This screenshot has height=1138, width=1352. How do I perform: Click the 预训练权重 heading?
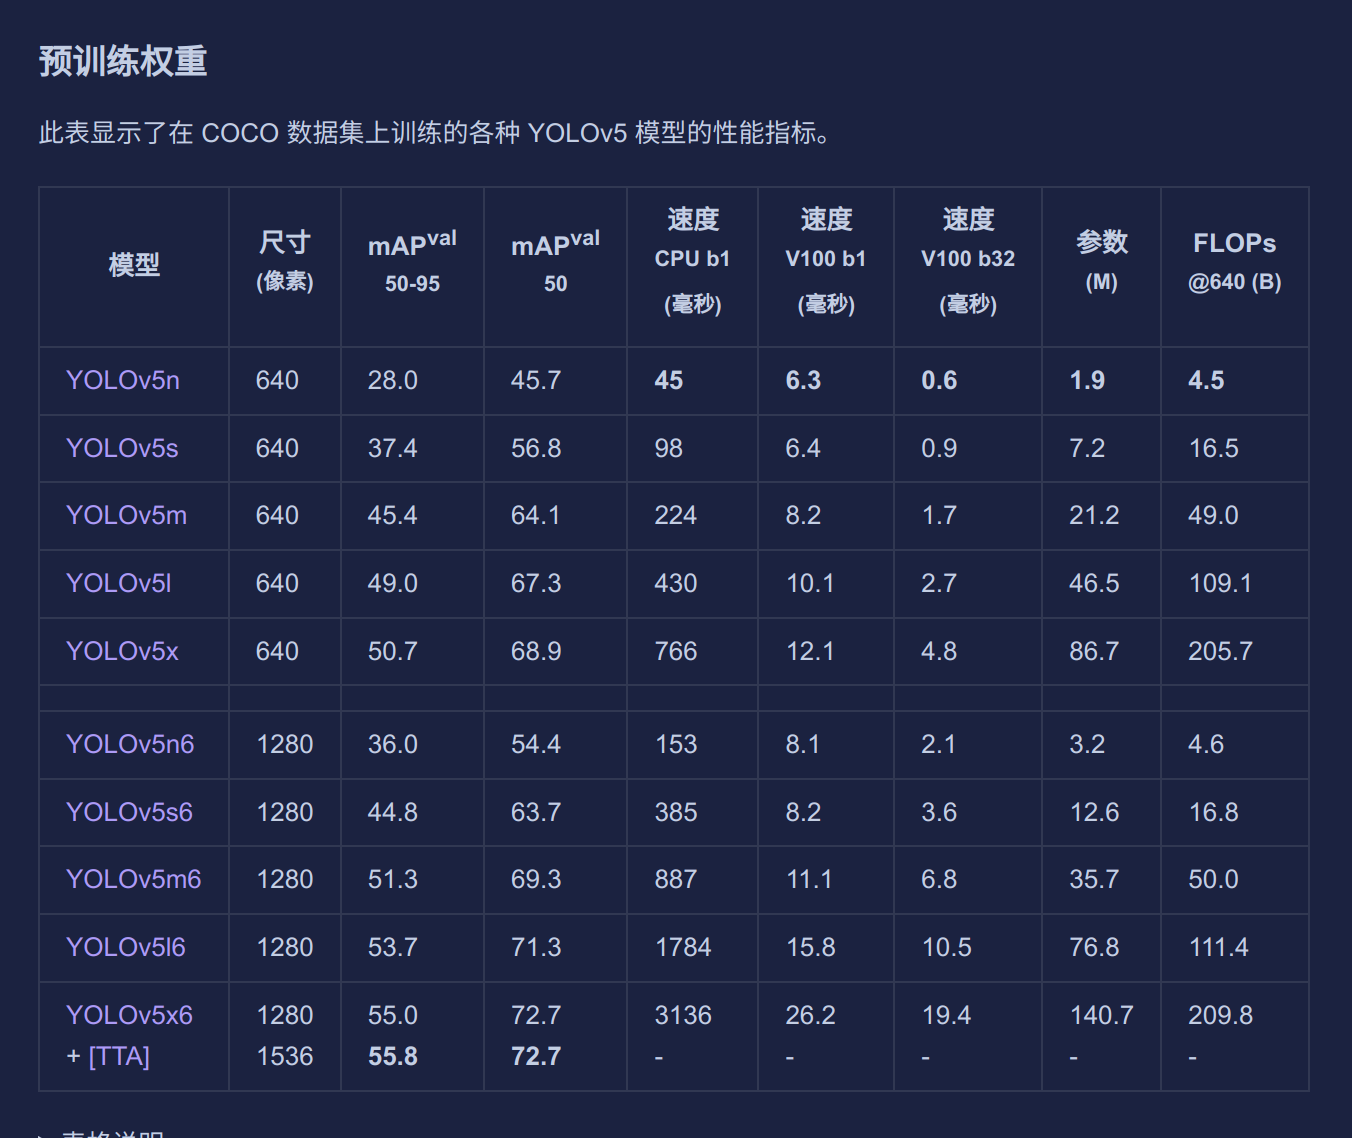point(123,61)
